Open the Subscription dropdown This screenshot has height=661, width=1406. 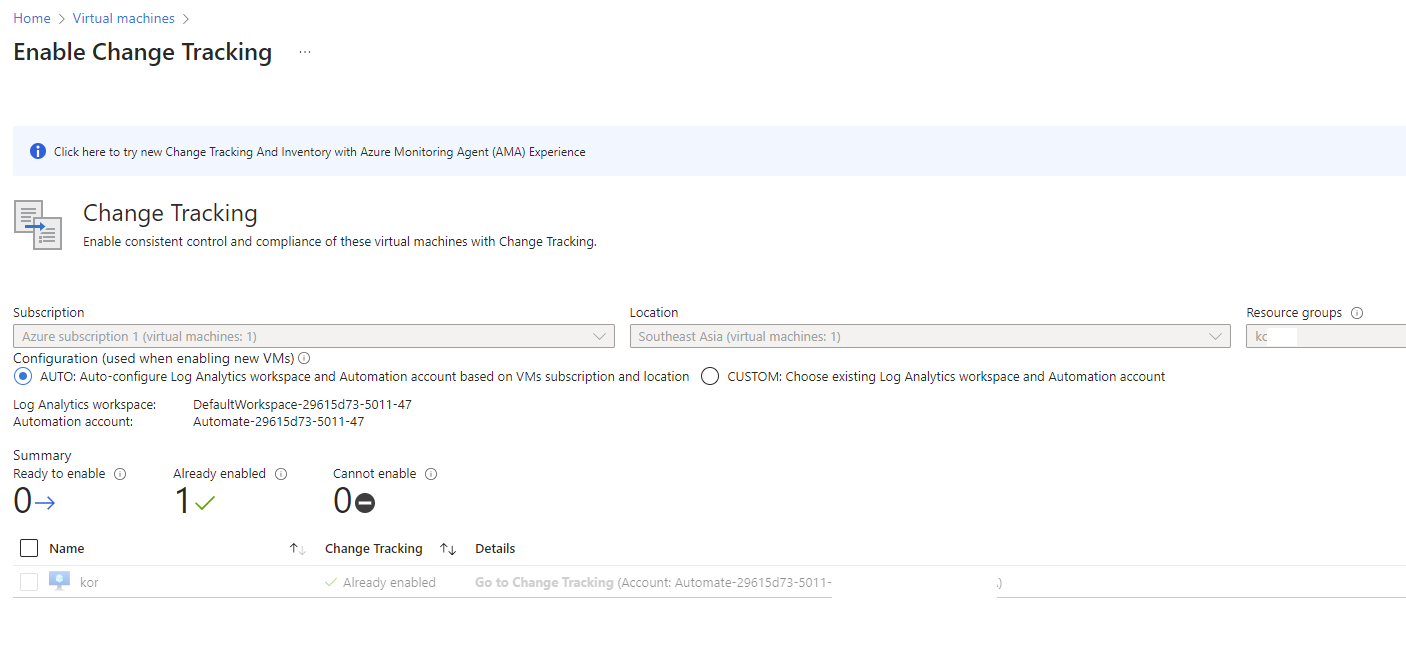pos(313,336)
